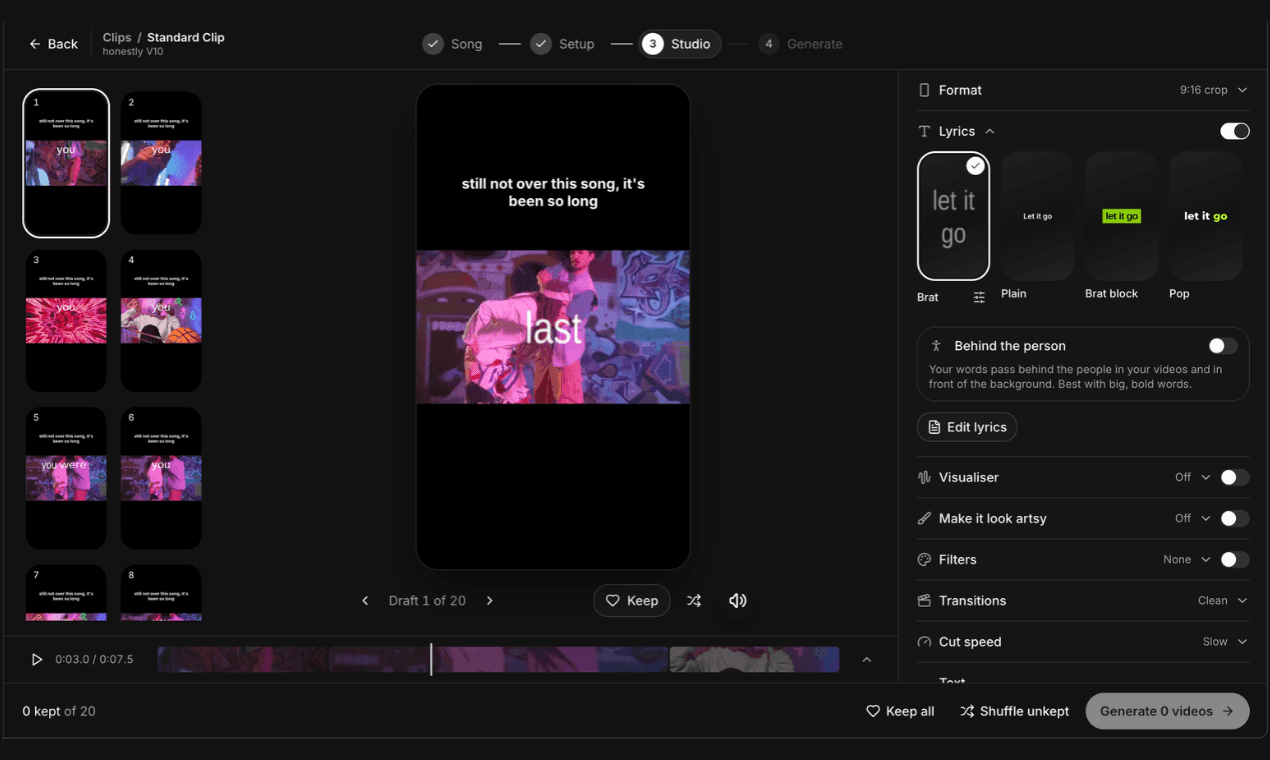
Task: Click the Keep heart button
Action: point(632,601)
